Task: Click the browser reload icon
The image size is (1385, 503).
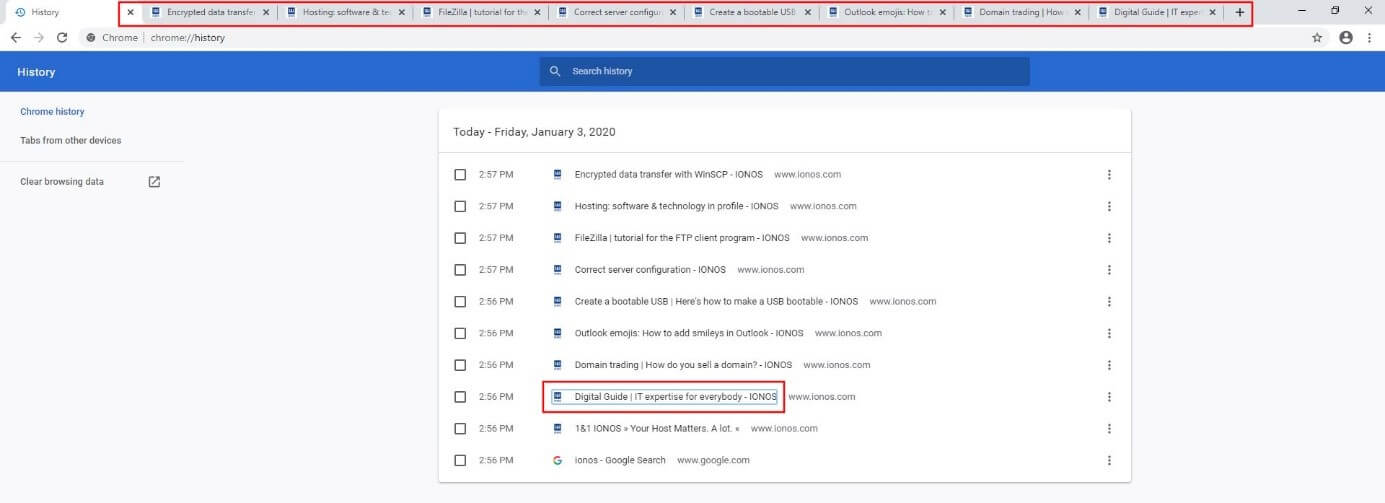Action: click(62, 37)
